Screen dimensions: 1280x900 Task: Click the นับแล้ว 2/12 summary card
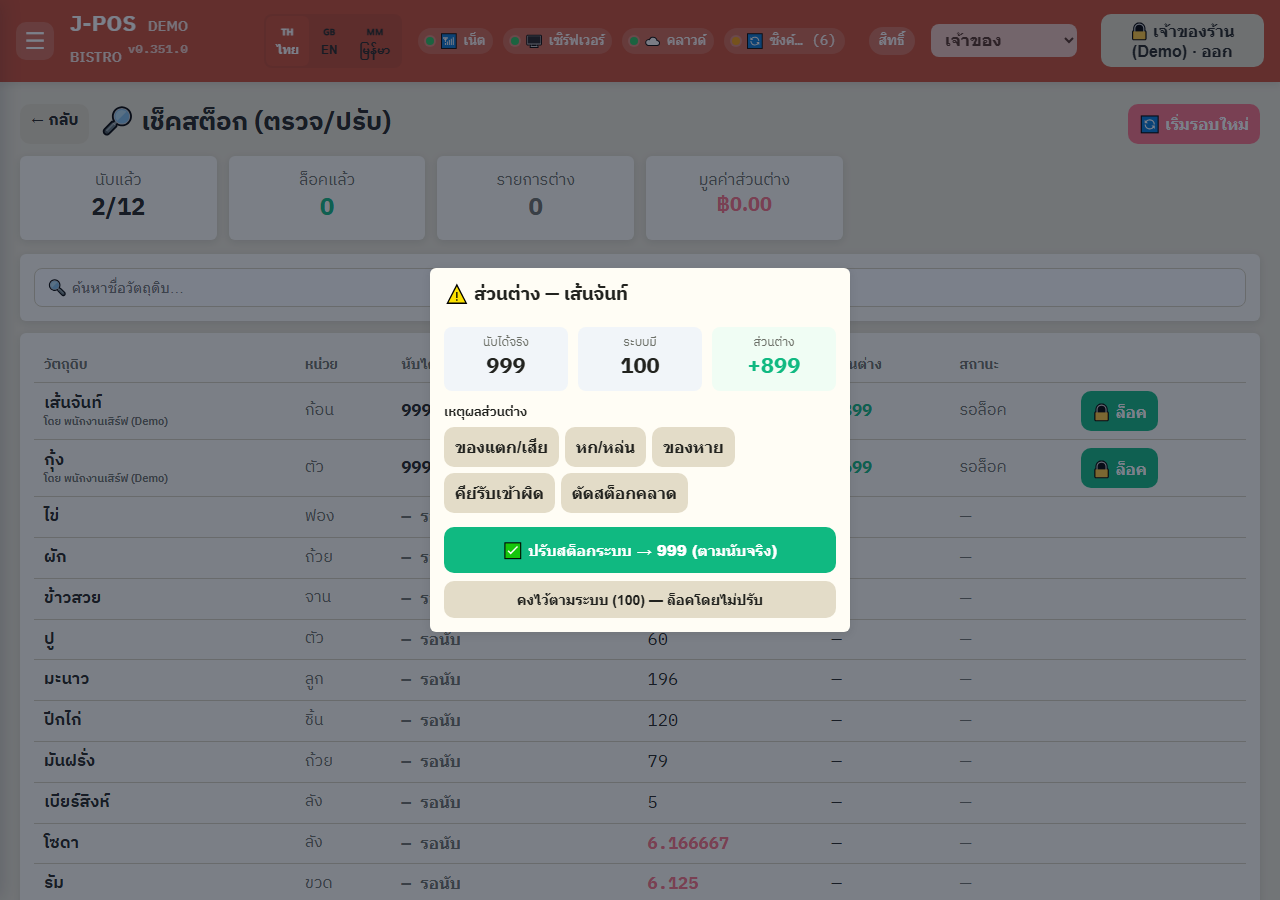pos(118,198)
